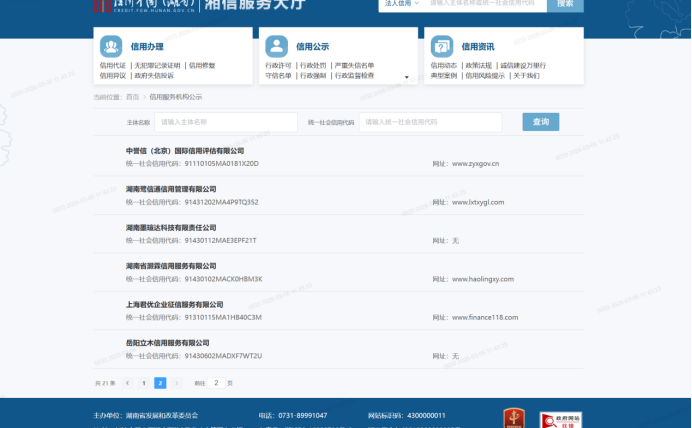The width and height of the screenshot is (692, 428).
Task: Click 中誉信（北京）国际信用评估有限公司 entry
Action: 185,151
